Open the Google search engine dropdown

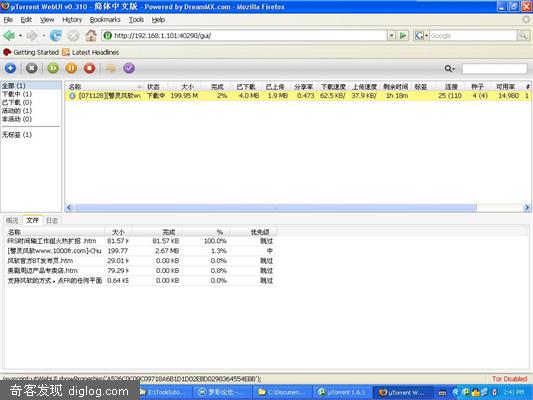[x=426, y=35]
